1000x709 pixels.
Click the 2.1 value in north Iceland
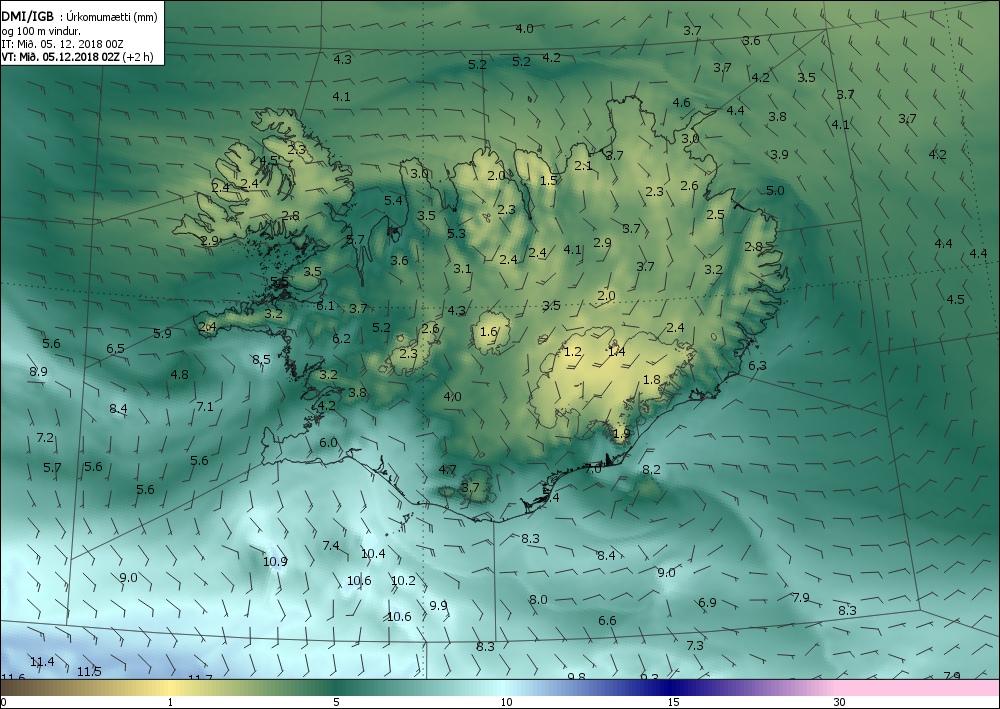pos(584,166)
